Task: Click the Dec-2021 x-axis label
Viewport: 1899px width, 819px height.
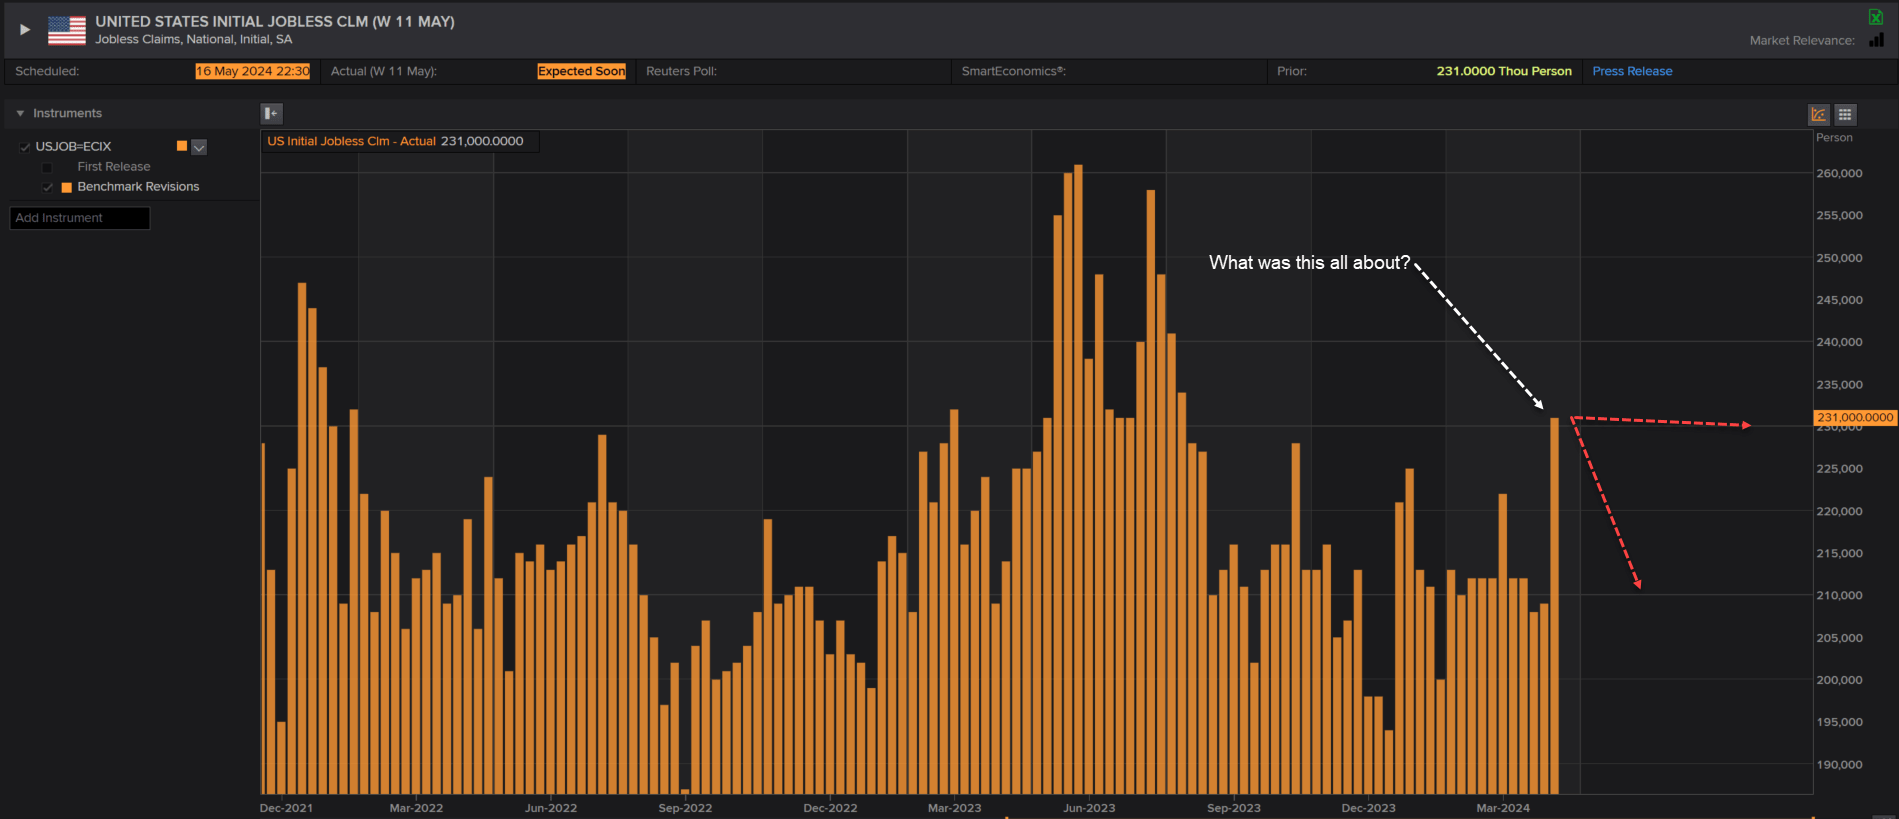Action: (x=286, y=808)
